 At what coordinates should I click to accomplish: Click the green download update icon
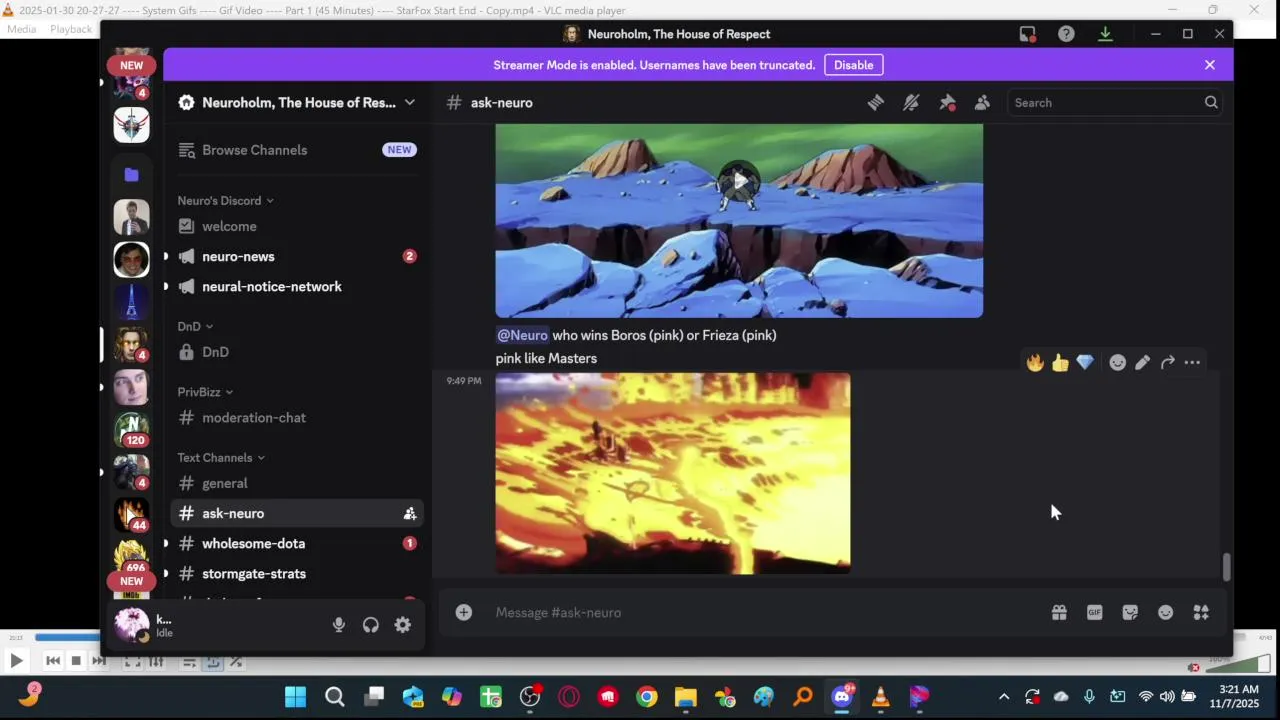pyautogui.click(x=1105, y=34)
